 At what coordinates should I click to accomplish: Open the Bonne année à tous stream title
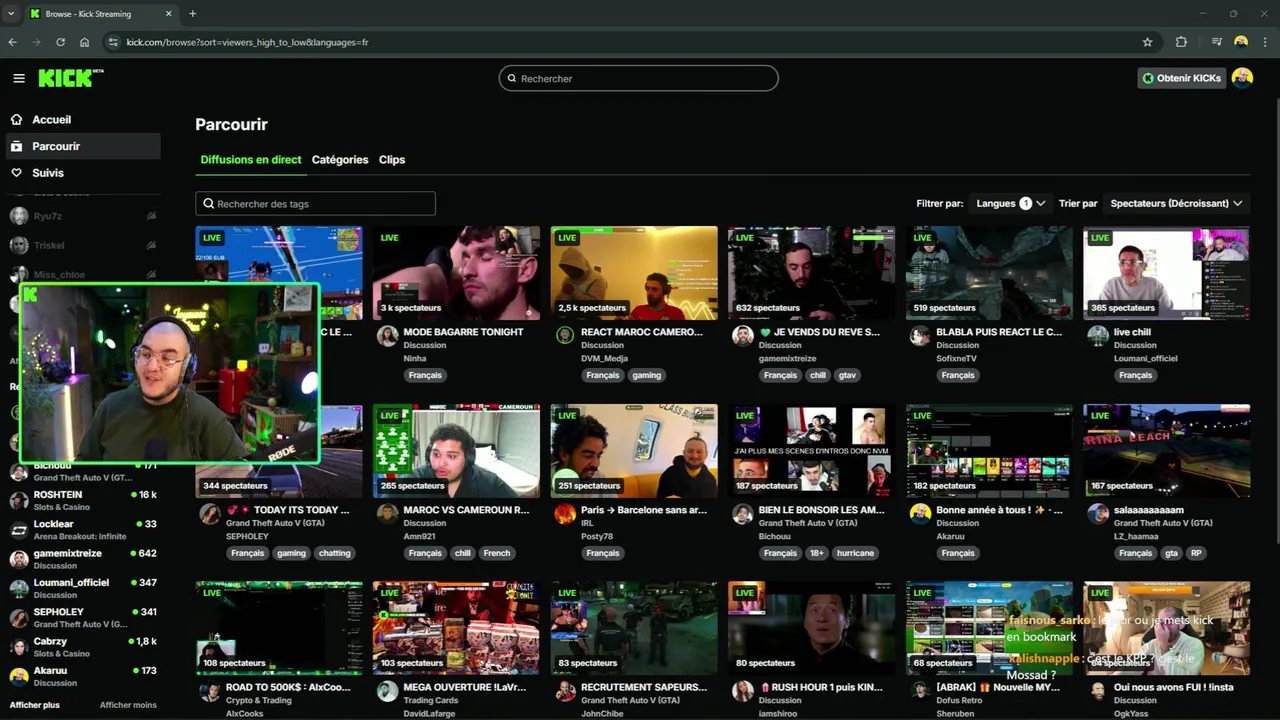click(x=999, y=510)
